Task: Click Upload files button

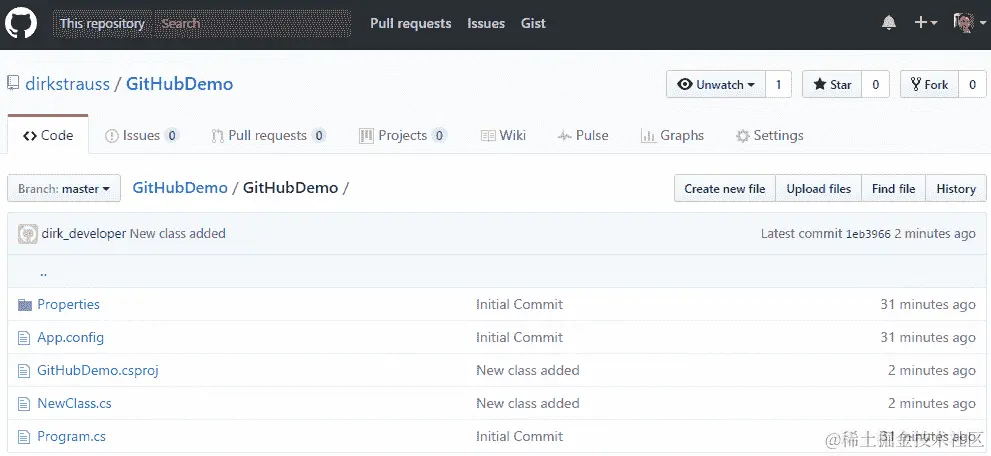Action: 818,188
